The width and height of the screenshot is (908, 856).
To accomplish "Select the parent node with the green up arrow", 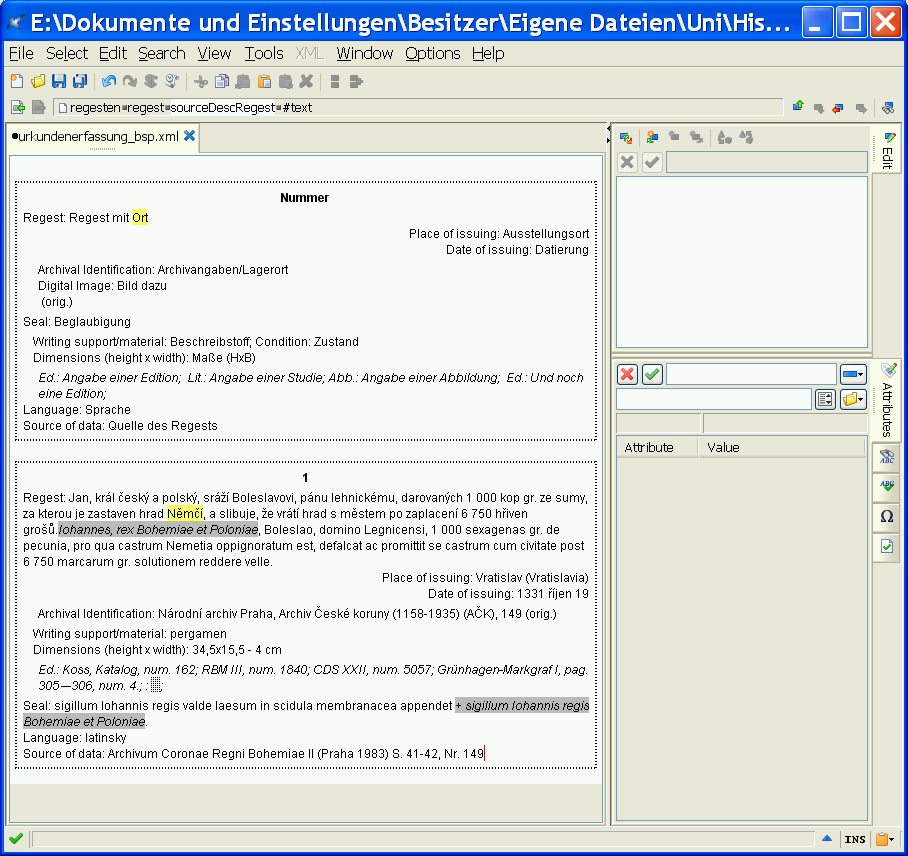I will tap(799, 106).
